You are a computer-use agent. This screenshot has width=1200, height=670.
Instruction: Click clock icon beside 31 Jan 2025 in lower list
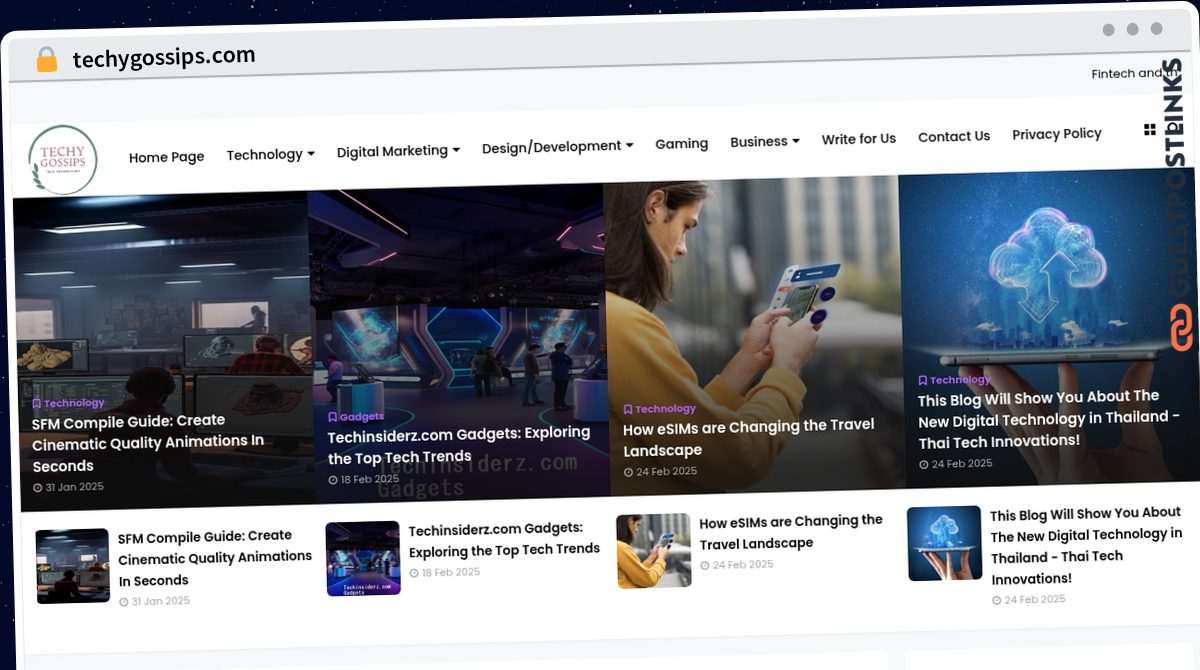pos(124,602)
